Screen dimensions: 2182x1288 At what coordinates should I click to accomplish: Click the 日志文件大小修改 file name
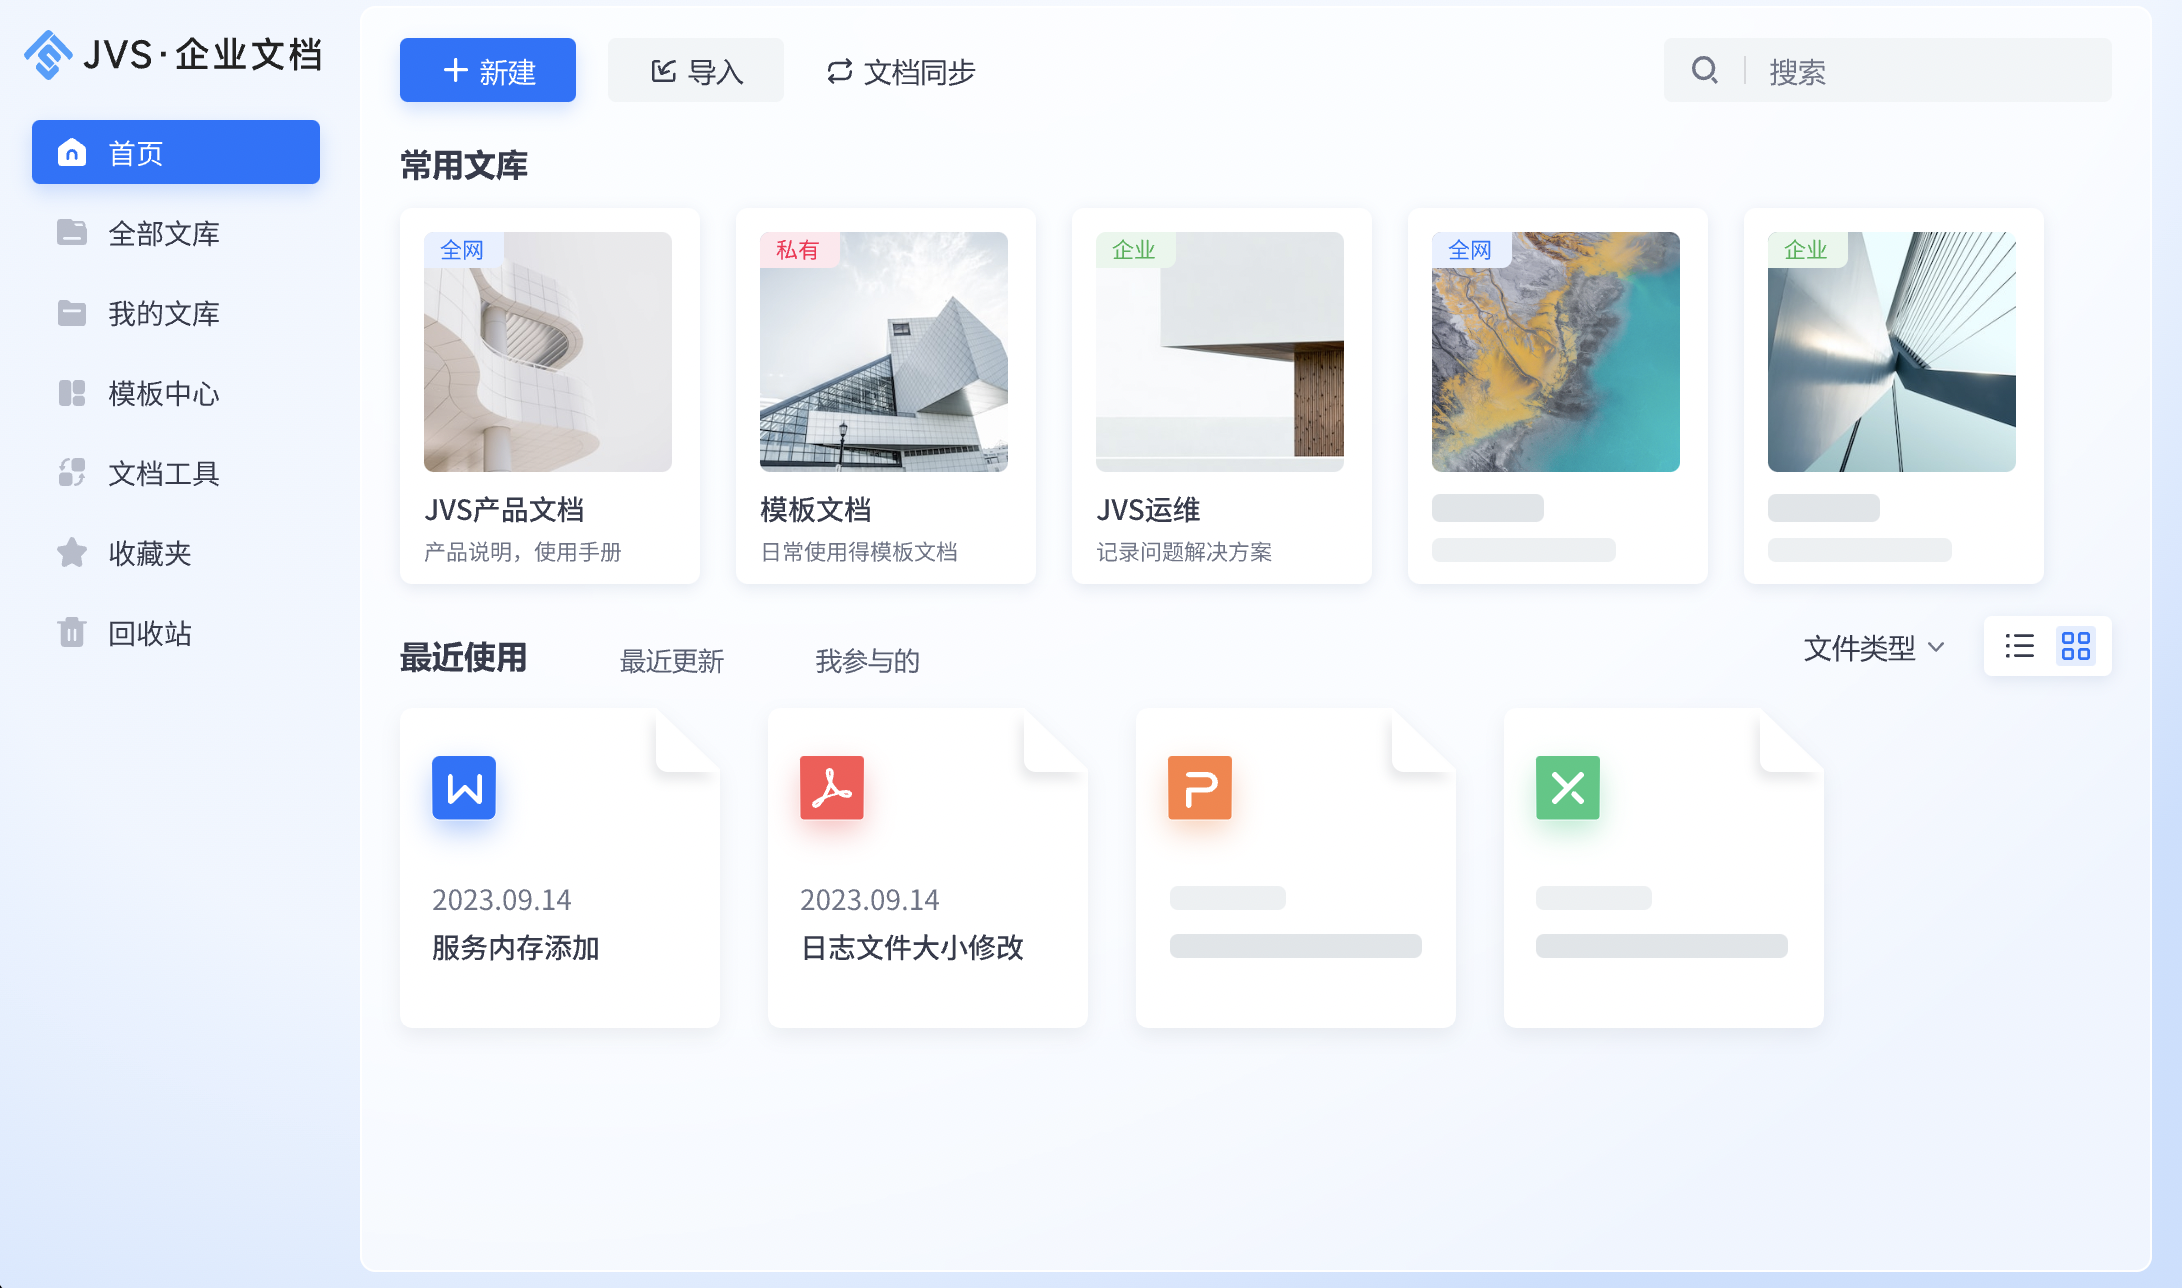pyautogui.click(x=912, y=947)
